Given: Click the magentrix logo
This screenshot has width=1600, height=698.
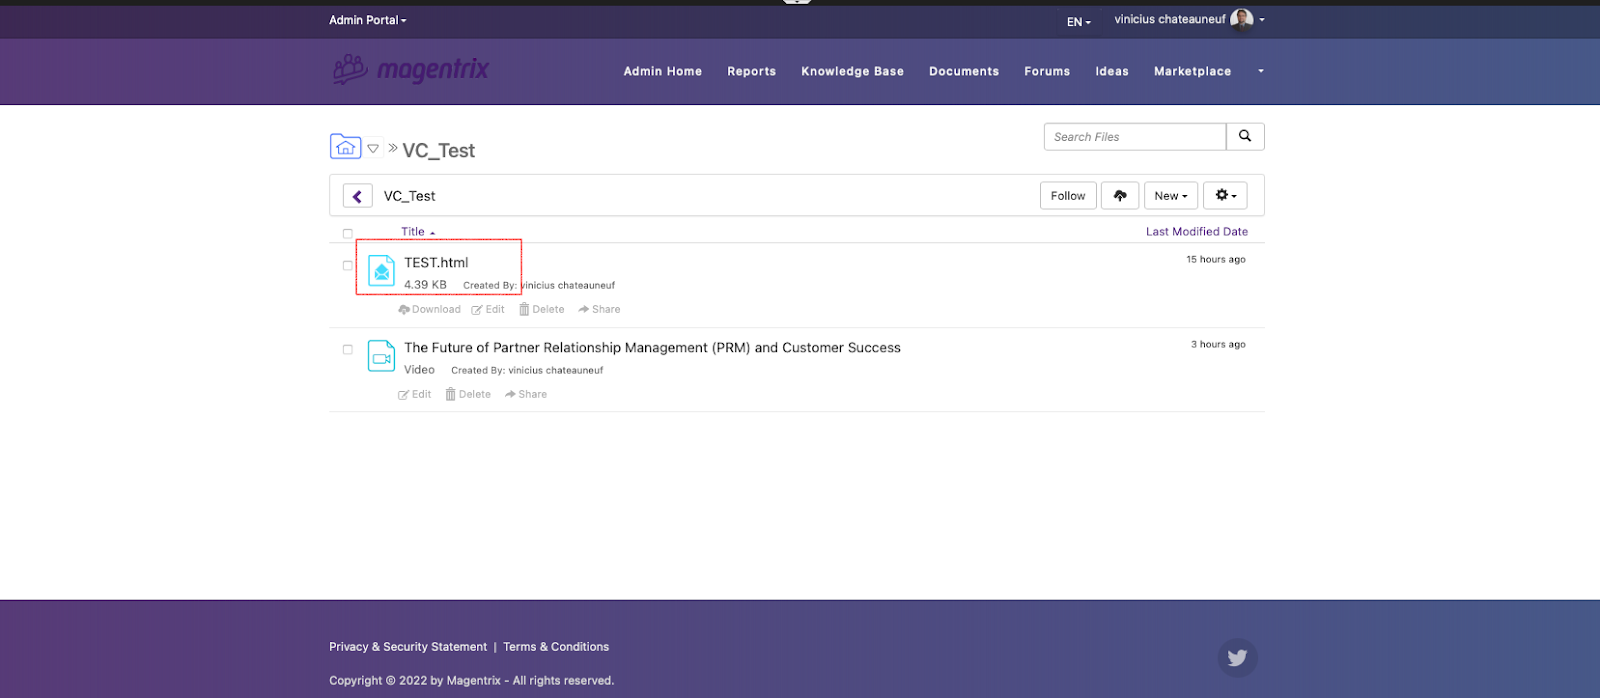Looking at the screenshot, I should (x=410, y=69).
